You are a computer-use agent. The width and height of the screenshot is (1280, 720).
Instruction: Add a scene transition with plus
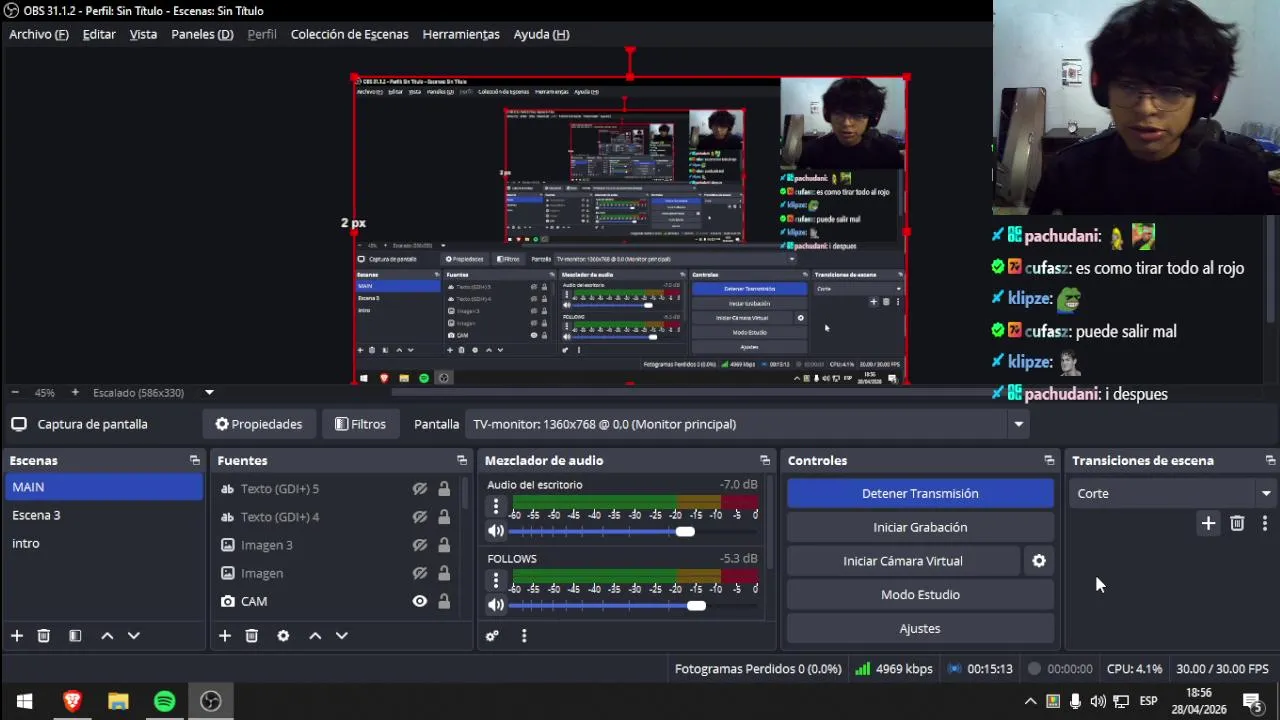tap(1208, 523)
